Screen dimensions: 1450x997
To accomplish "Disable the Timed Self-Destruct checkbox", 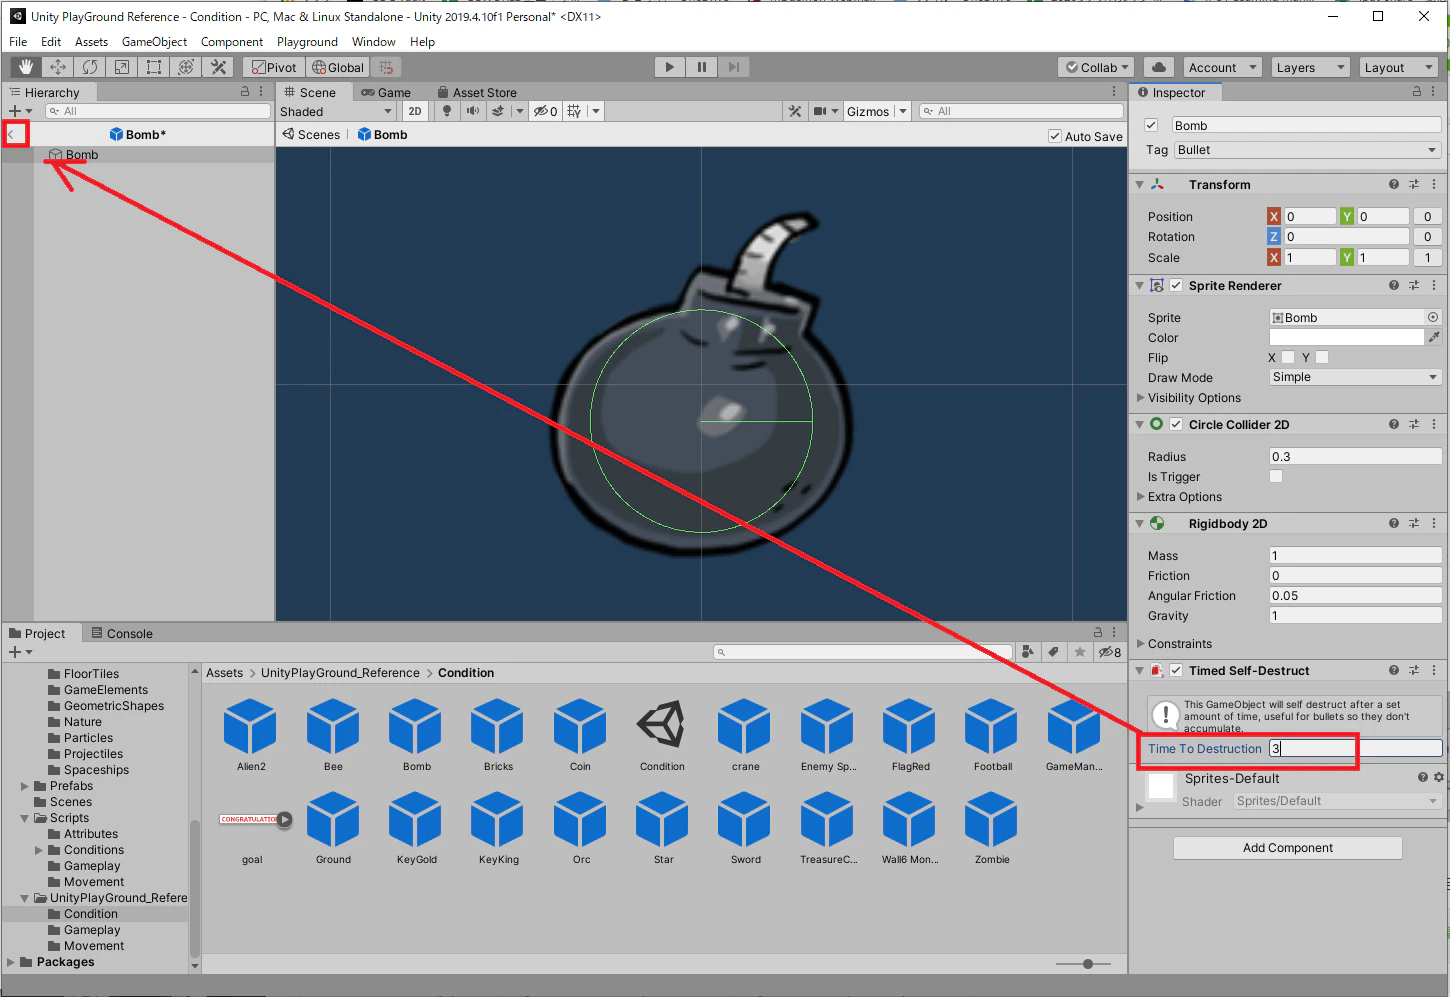I will pyautogui.click(x=1176, y=670).
